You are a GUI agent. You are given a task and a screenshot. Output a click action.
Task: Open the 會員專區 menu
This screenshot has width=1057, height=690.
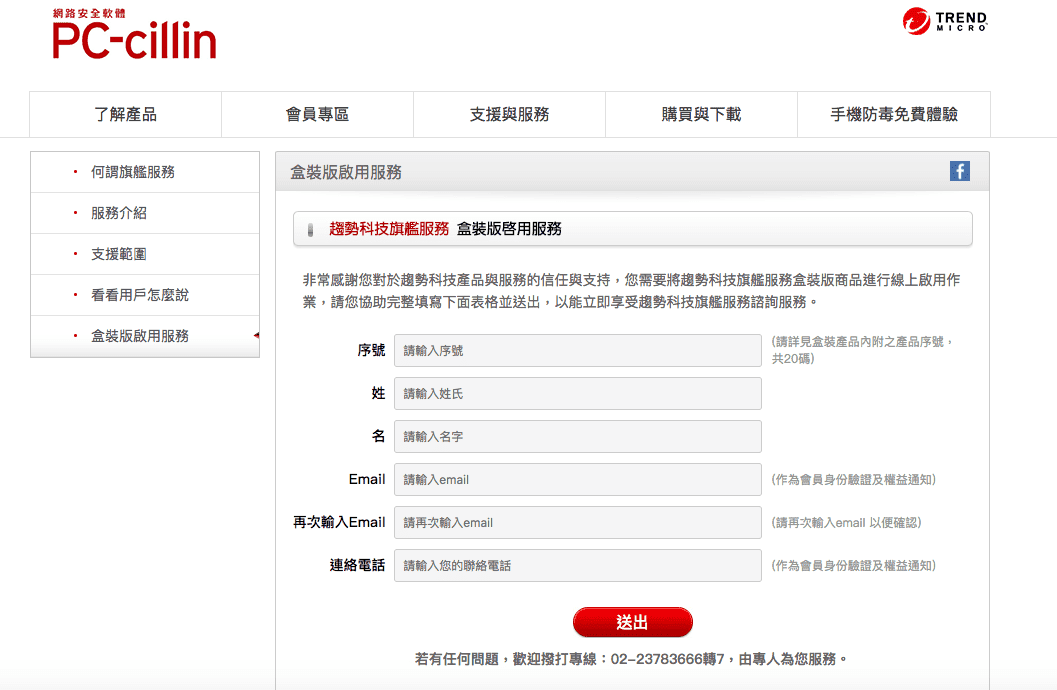(x=318, y=115)
